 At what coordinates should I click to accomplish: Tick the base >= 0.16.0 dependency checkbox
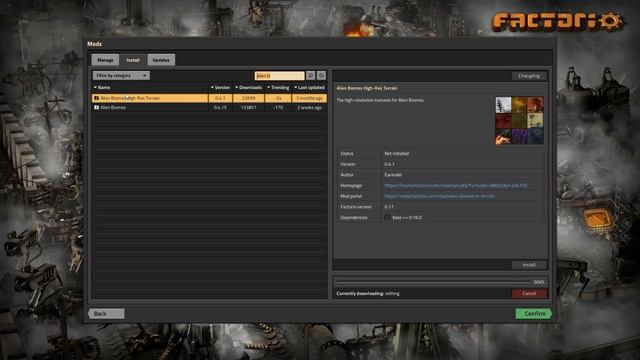click(387, 218)
